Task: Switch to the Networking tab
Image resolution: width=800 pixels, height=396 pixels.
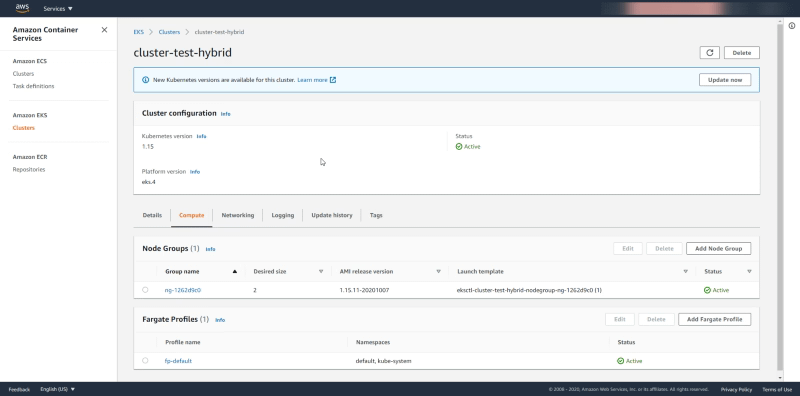Action: point(237,215)
